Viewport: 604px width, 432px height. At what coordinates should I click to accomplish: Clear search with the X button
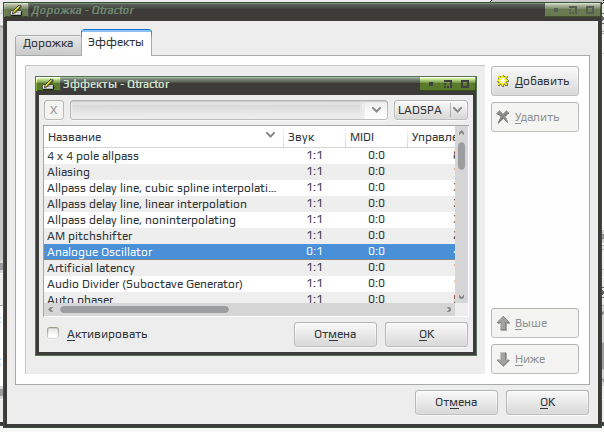click(x=54, y=110)
